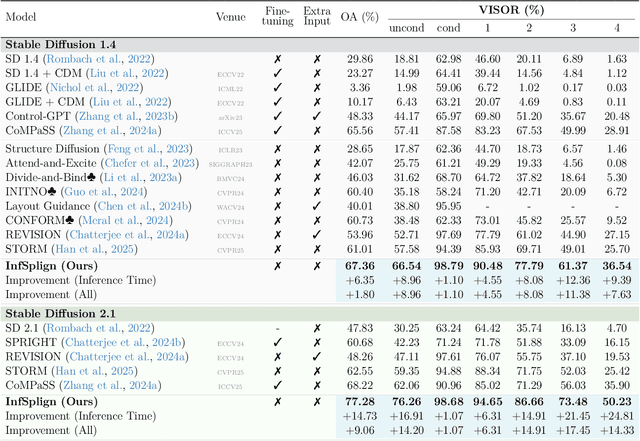The height and width of the screenshot is (441, 640).
Task: Click the Fine-tuning cross for Structure Diffusion
Action: point(277,148)
